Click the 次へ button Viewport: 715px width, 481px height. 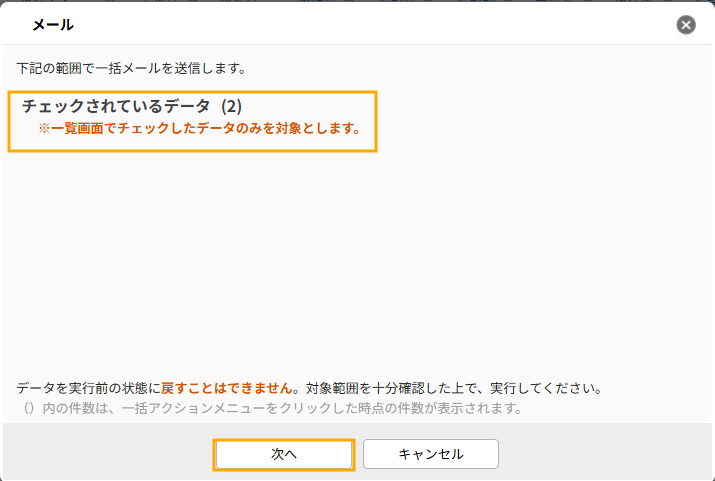point(284,454)
